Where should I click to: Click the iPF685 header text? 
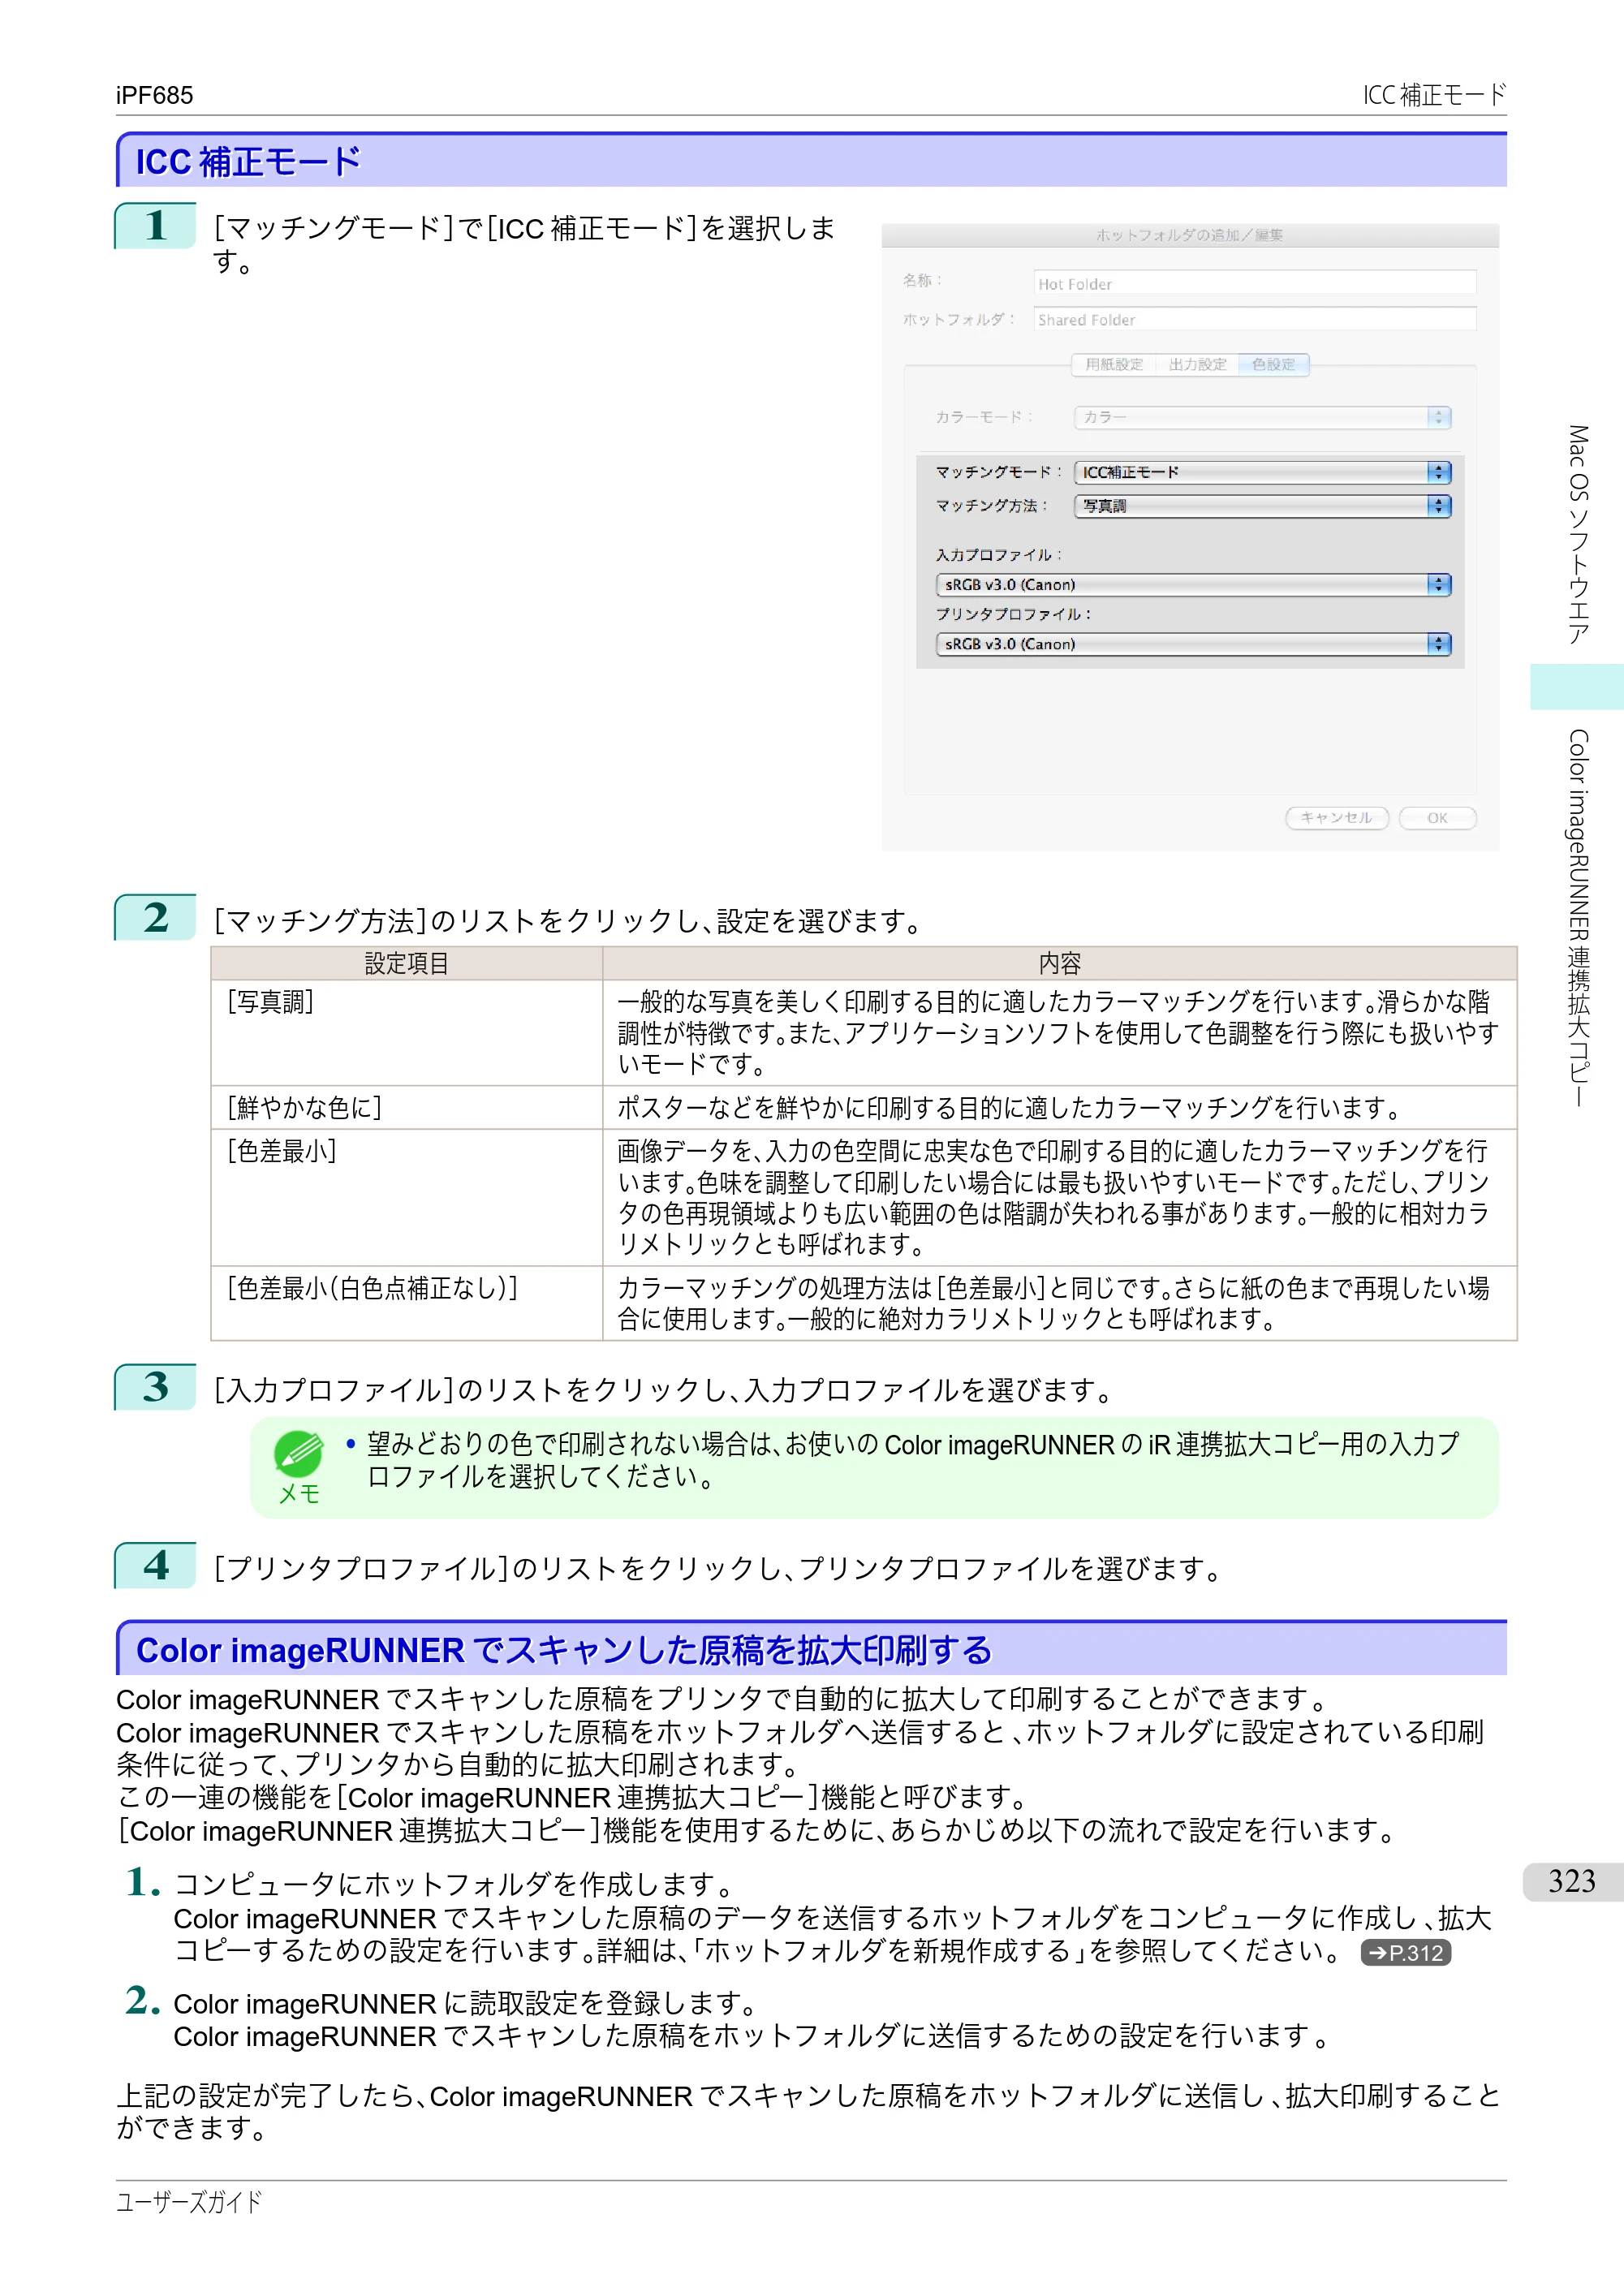point(154,96)
